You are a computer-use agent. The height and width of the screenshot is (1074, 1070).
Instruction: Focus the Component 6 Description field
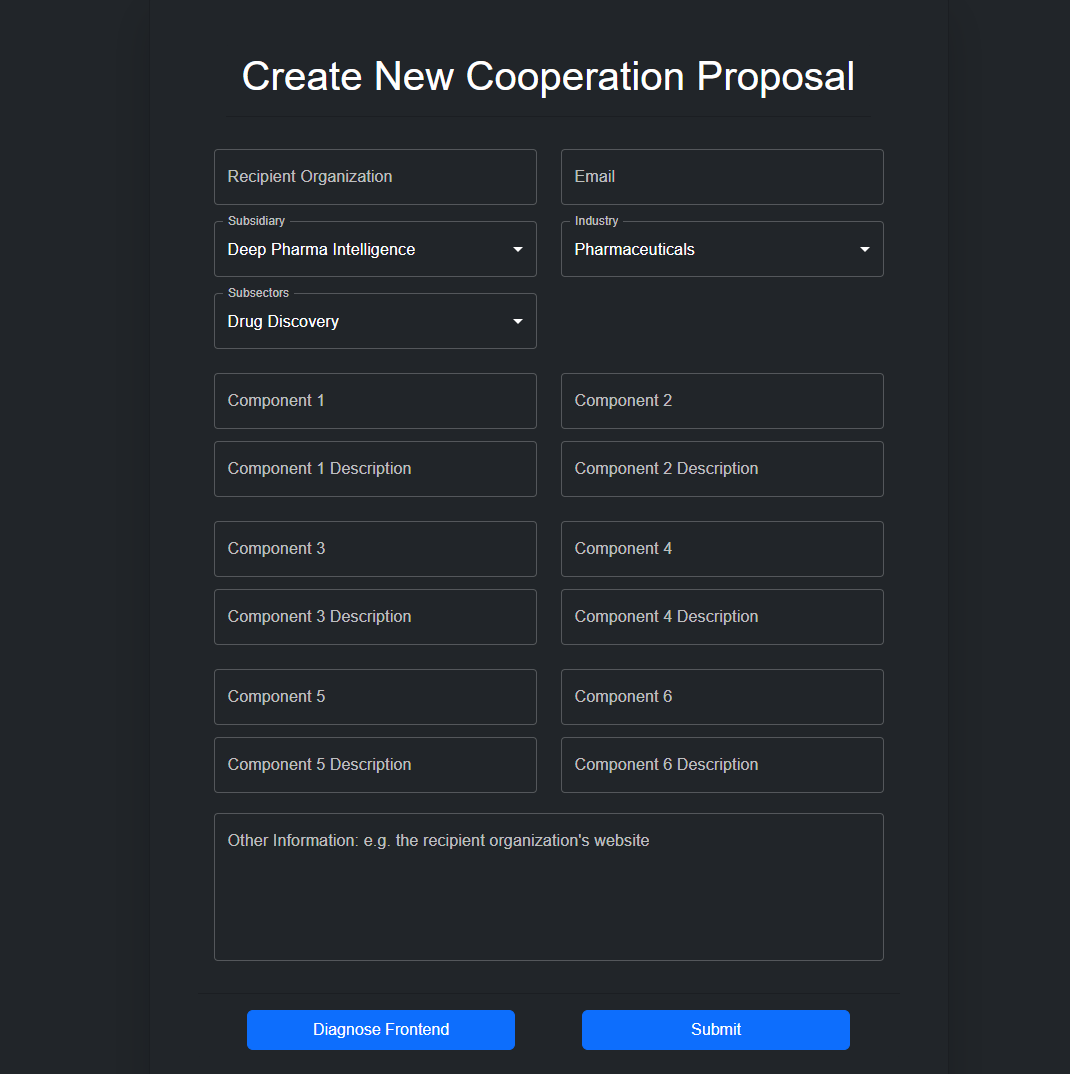pos(722,765)
